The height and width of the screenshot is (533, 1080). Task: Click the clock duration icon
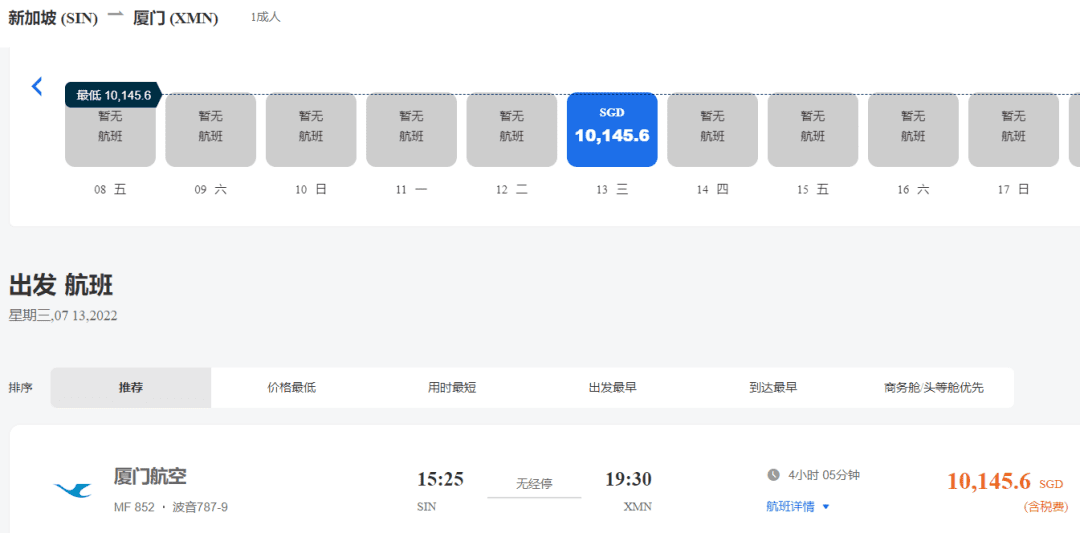click(x=773, y=475)
